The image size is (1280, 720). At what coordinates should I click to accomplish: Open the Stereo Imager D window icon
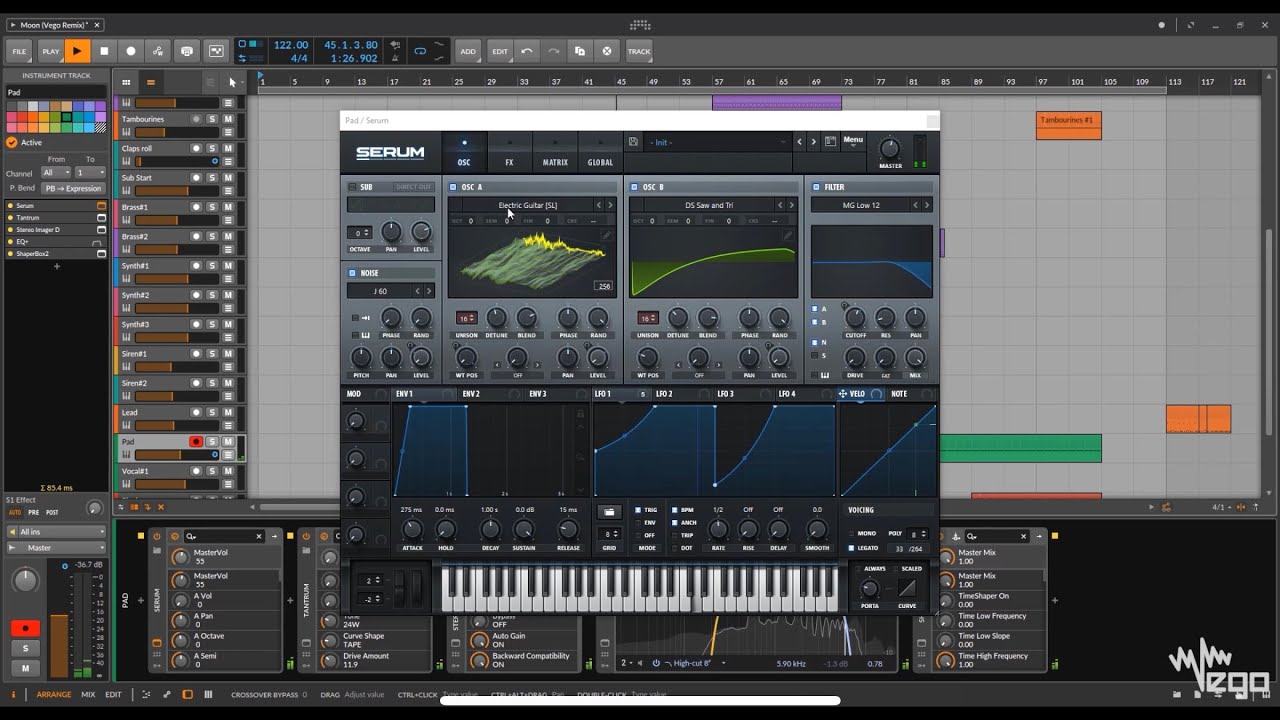101,230
